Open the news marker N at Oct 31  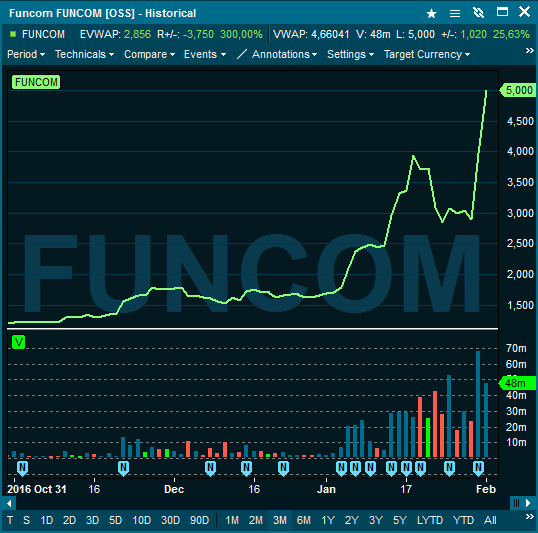(x=22, y=468)
